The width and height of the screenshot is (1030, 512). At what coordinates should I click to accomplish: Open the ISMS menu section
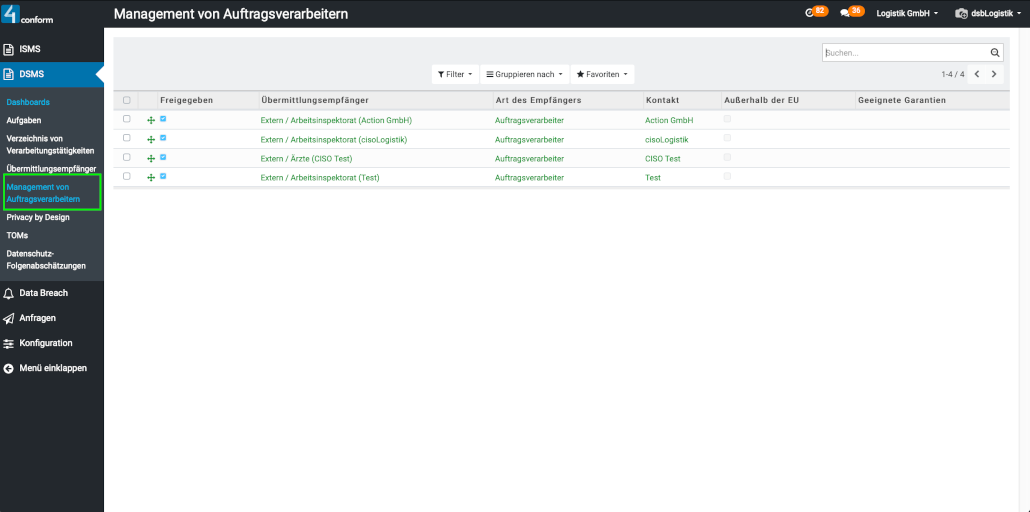(x=30, y=49)
